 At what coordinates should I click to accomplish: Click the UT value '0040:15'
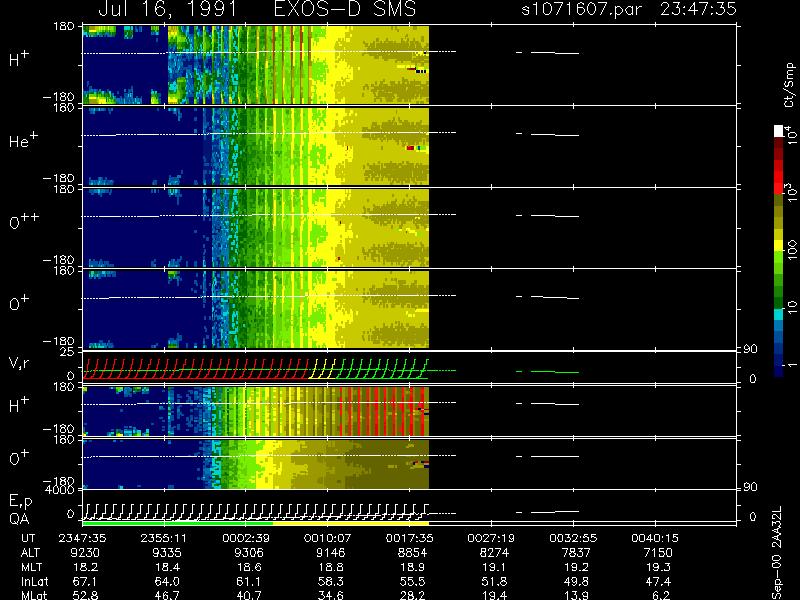pyautogui.click(x=655, y=538)
